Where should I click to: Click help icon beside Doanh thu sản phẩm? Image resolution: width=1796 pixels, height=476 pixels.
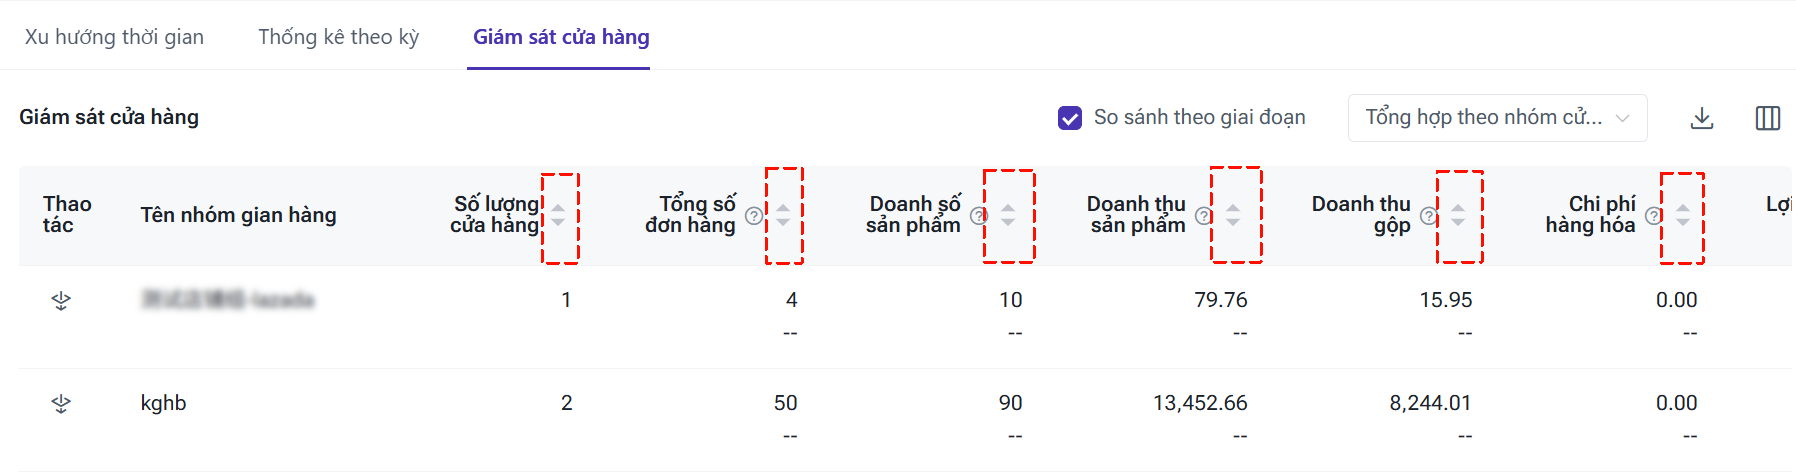[x=1203, y=215]
